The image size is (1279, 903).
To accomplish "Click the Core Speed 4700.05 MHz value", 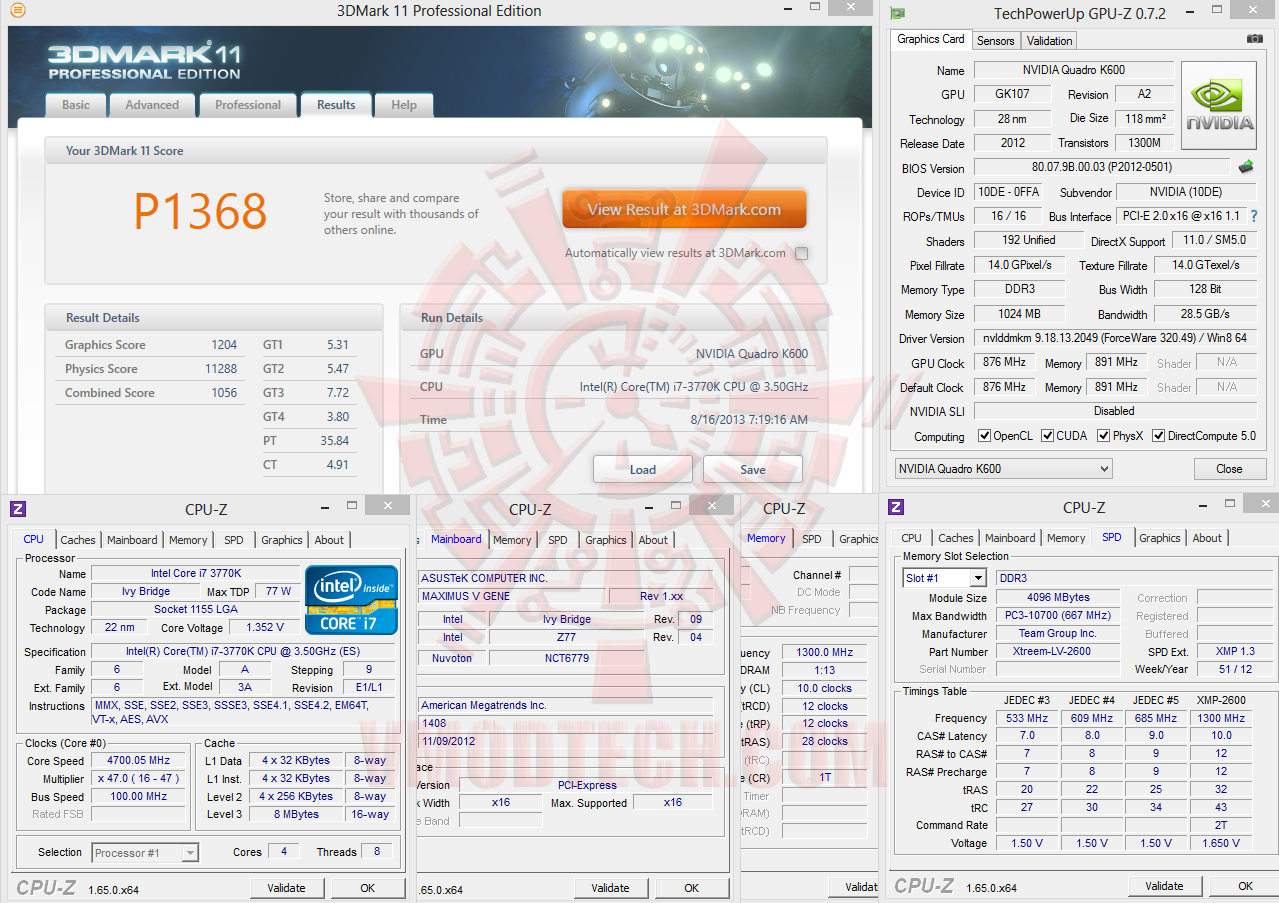I will [x=139, y=760].
